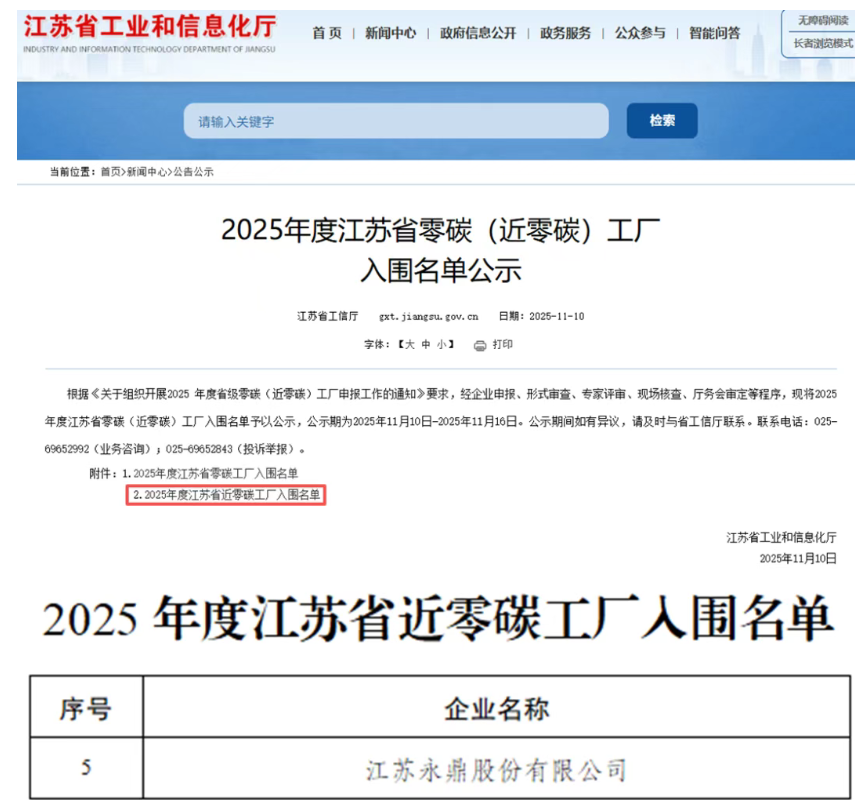Image resolution: width=855 pixels, height=800 pixels.
Task: Set font size to 大
Action: point(409,345)
